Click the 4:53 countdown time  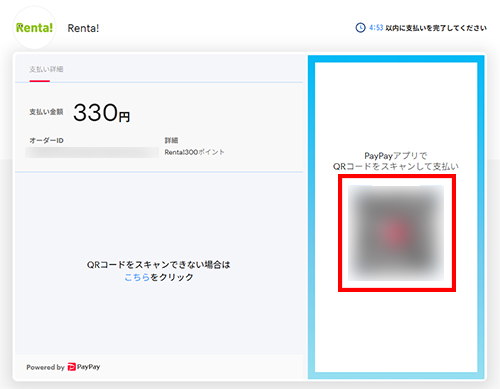(376, 28)
